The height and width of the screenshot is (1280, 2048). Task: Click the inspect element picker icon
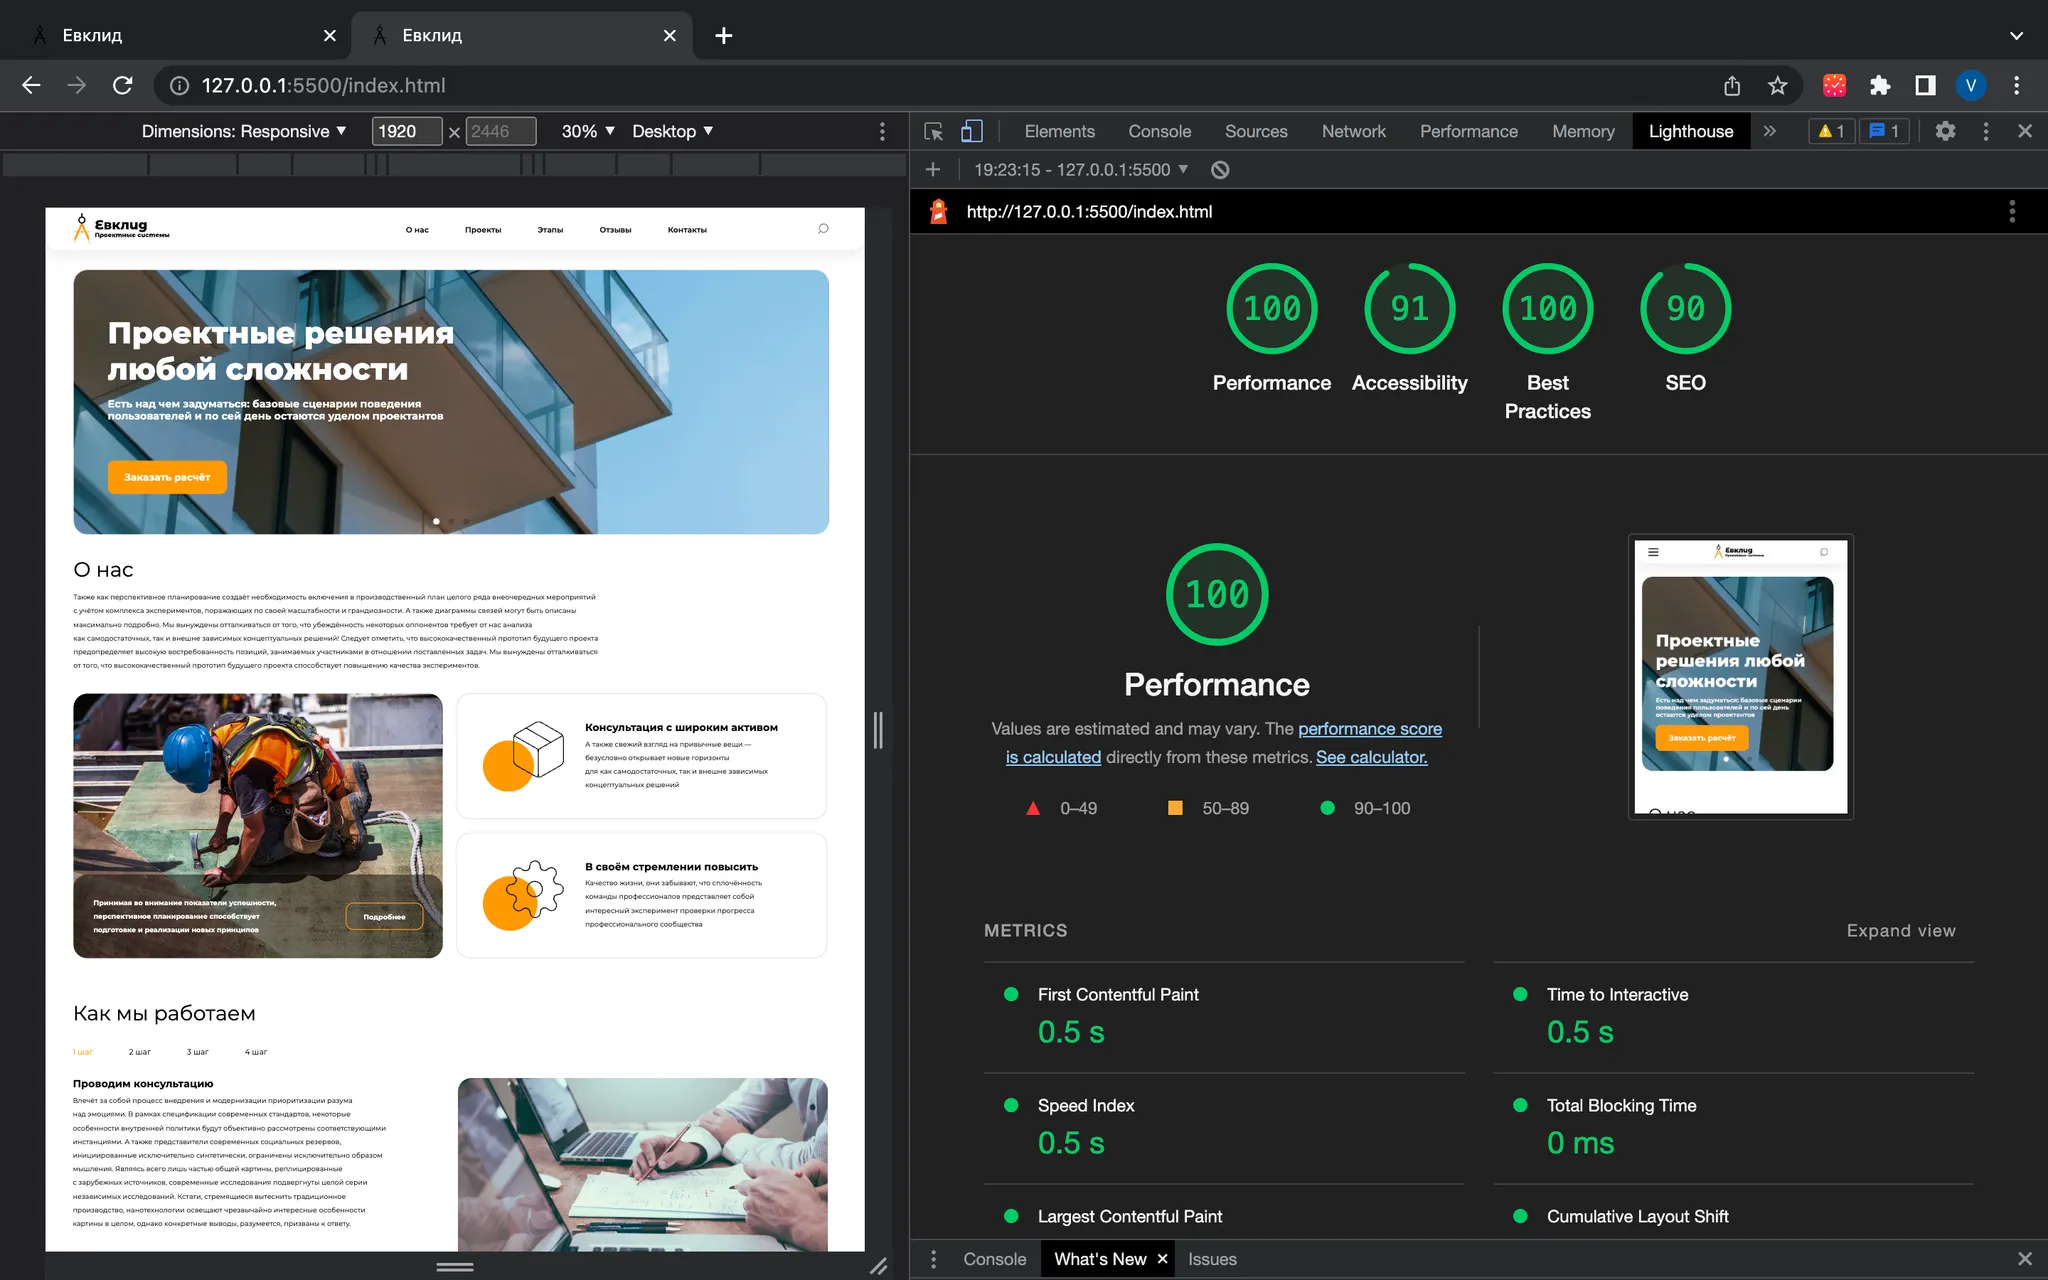pos(933,131)
